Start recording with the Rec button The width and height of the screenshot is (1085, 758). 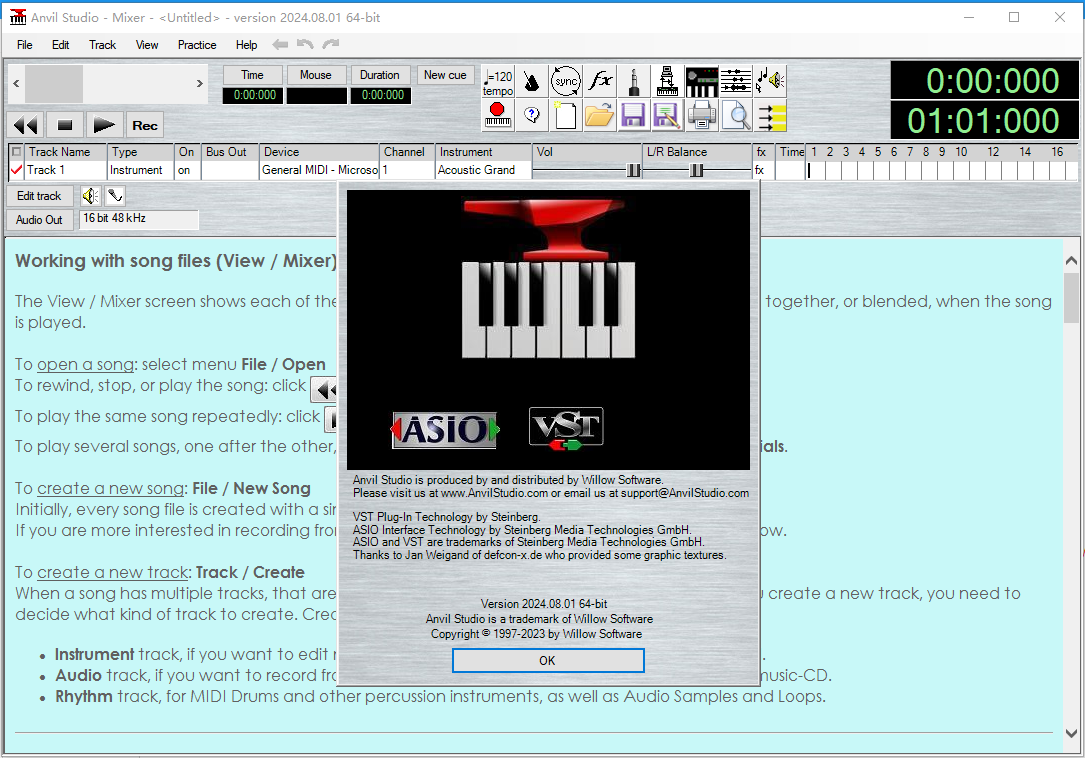coord(145,125)
